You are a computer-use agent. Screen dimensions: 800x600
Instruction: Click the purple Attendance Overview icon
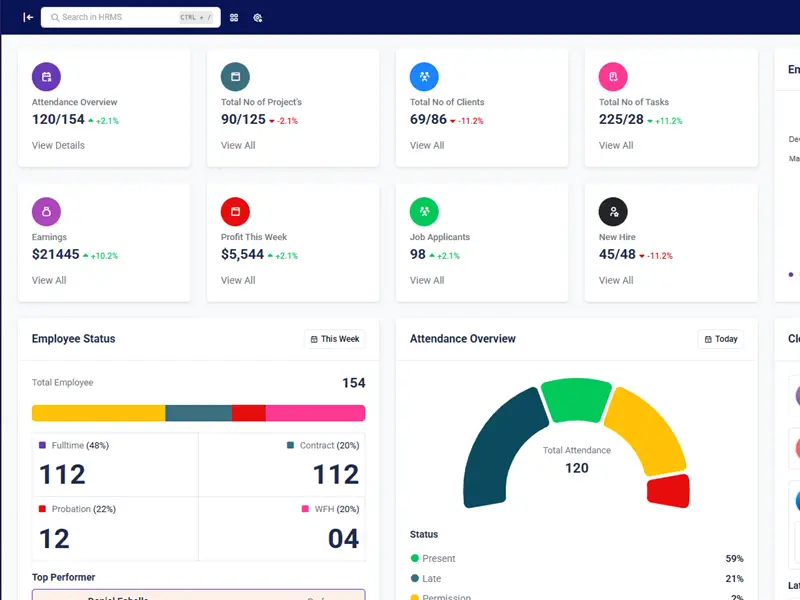point(46,76)
